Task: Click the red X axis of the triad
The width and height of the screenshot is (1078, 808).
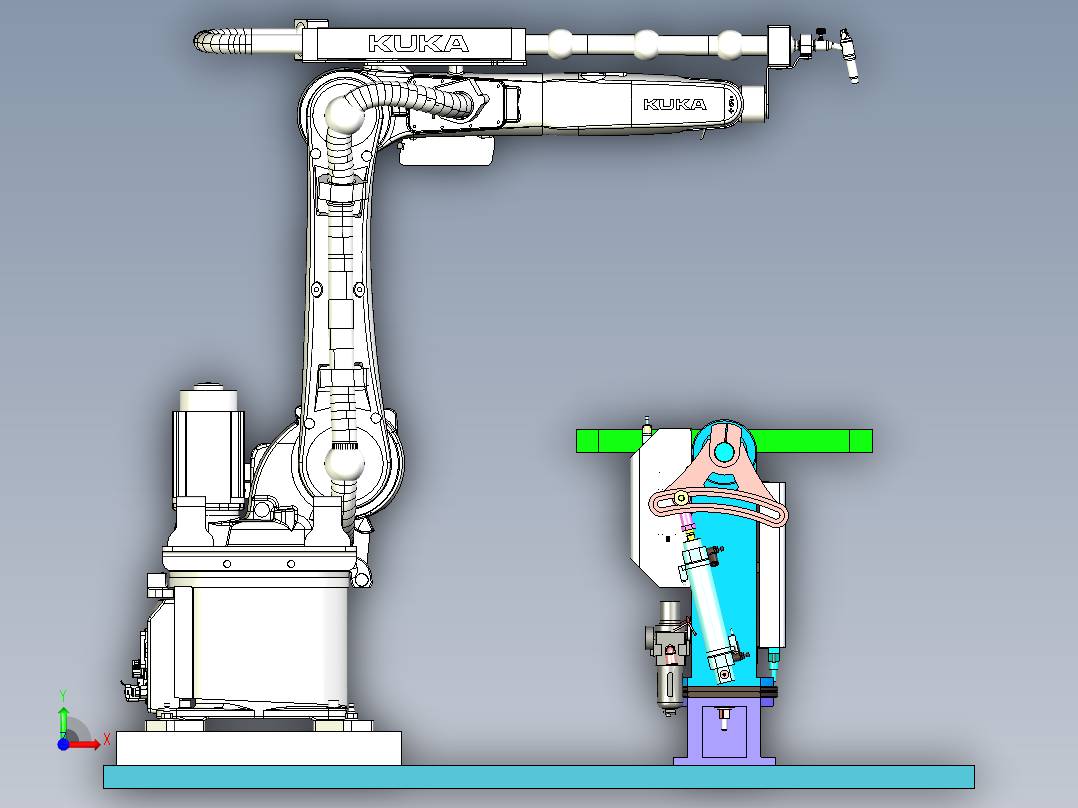Action: 86,744
